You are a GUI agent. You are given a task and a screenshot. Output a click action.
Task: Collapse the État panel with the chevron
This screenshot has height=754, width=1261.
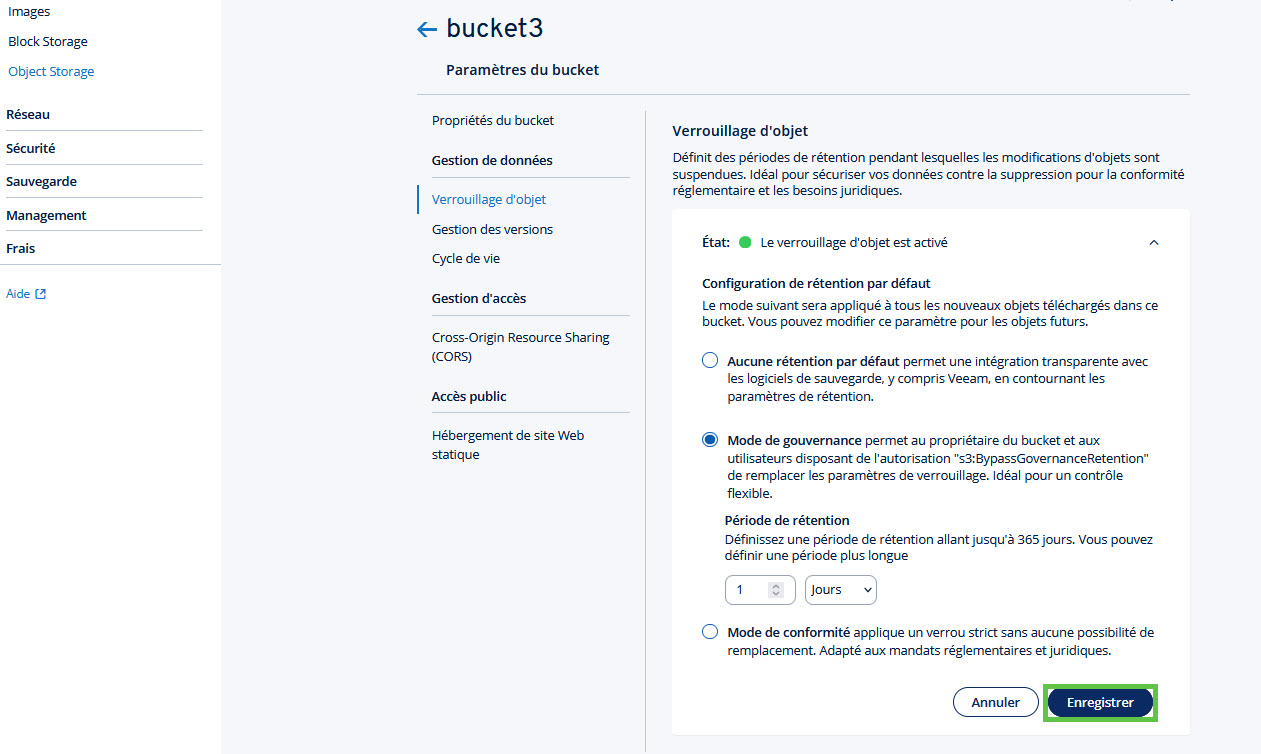[1154, 242]
